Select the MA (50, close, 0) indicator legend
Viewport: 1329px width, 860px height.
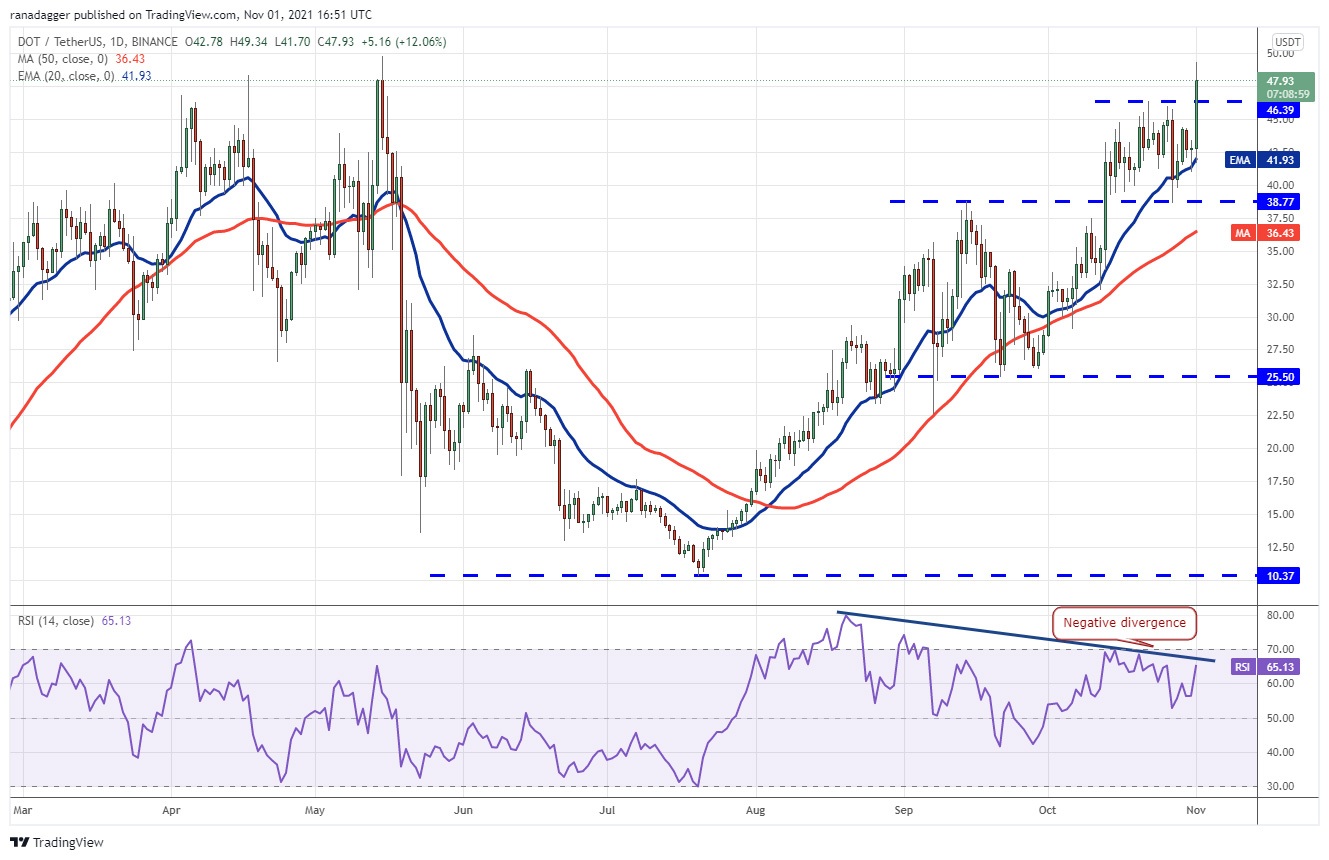72,59
